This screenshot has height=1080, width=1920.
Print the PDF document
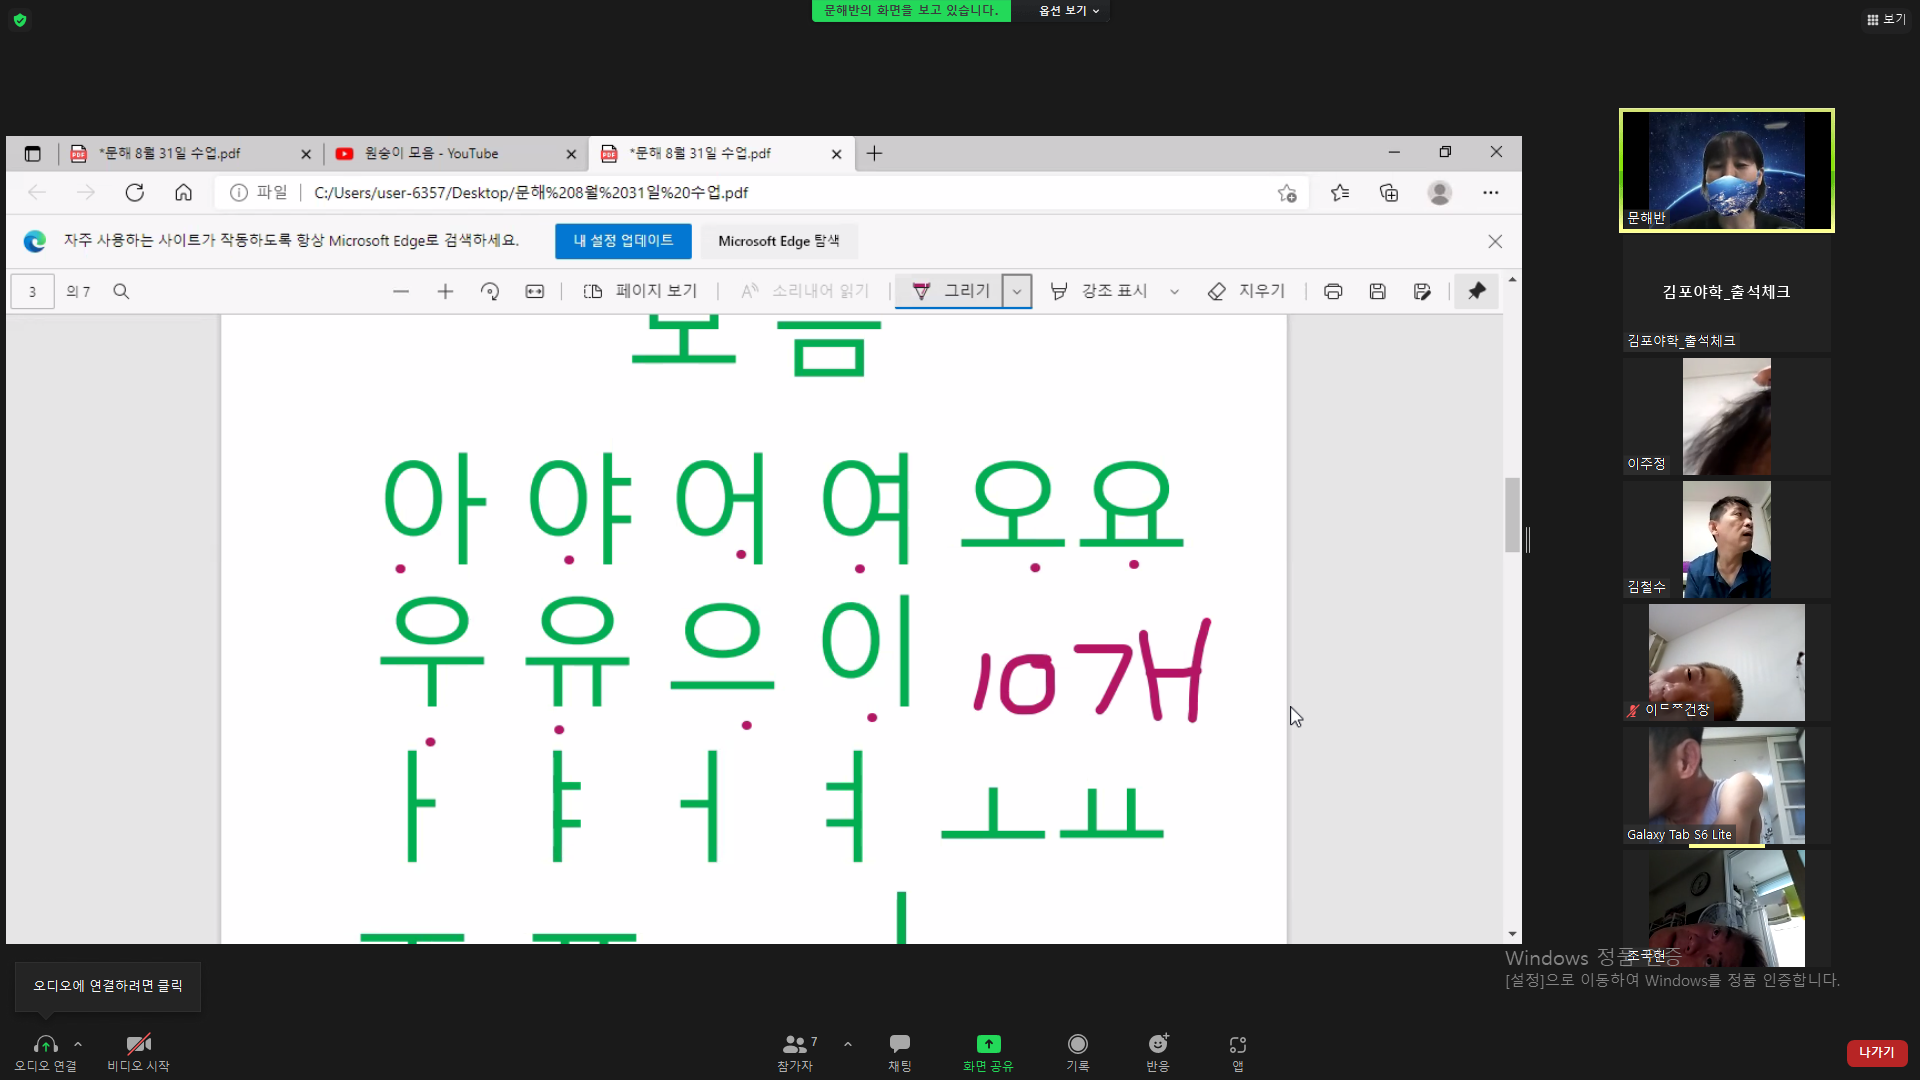pyautogui.click(x=1333, y=291)
